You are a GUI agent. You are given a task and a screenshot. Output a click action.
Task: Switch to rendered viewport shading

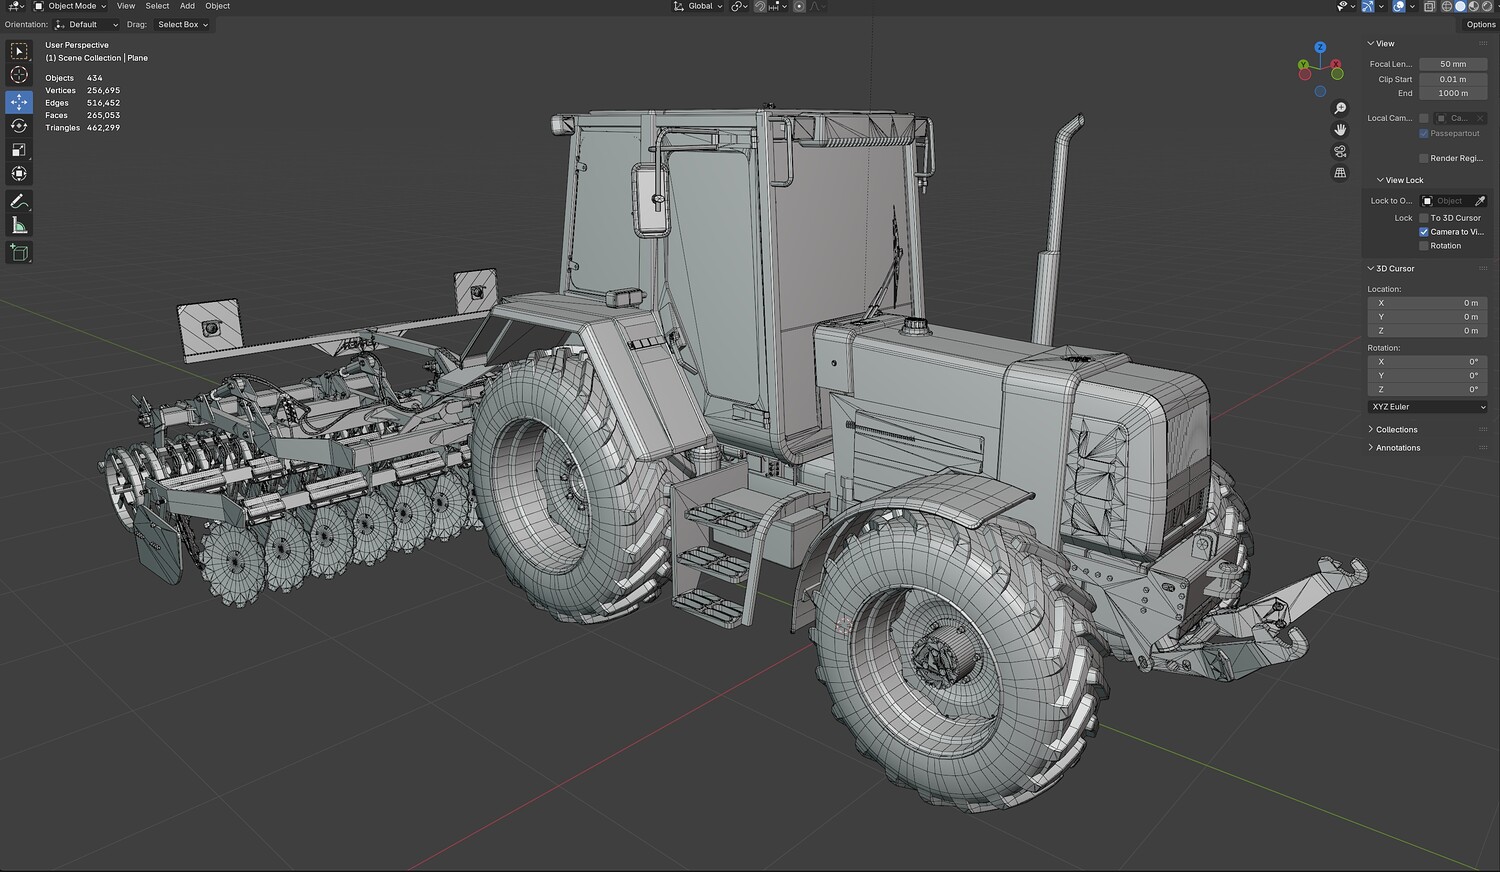coord(1486,6)
